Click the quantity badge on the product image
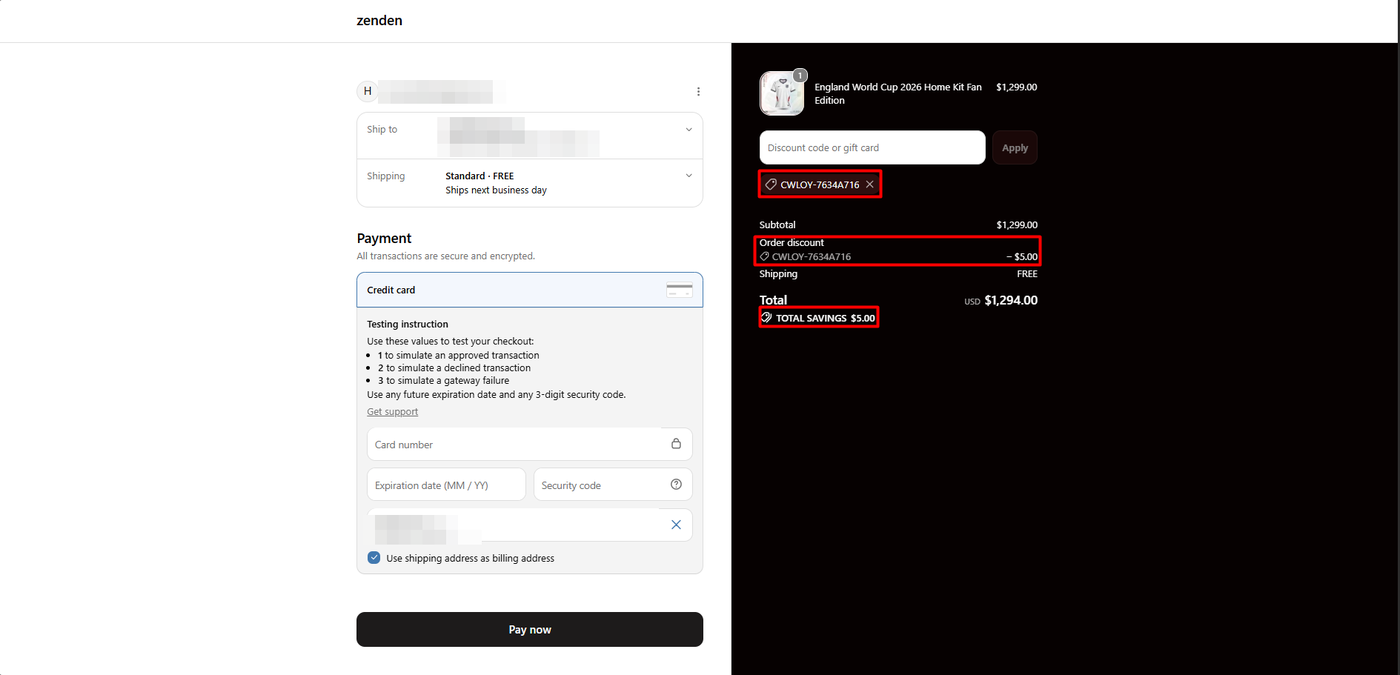Viewport: 1400px width, 675px height. point(800,75)
